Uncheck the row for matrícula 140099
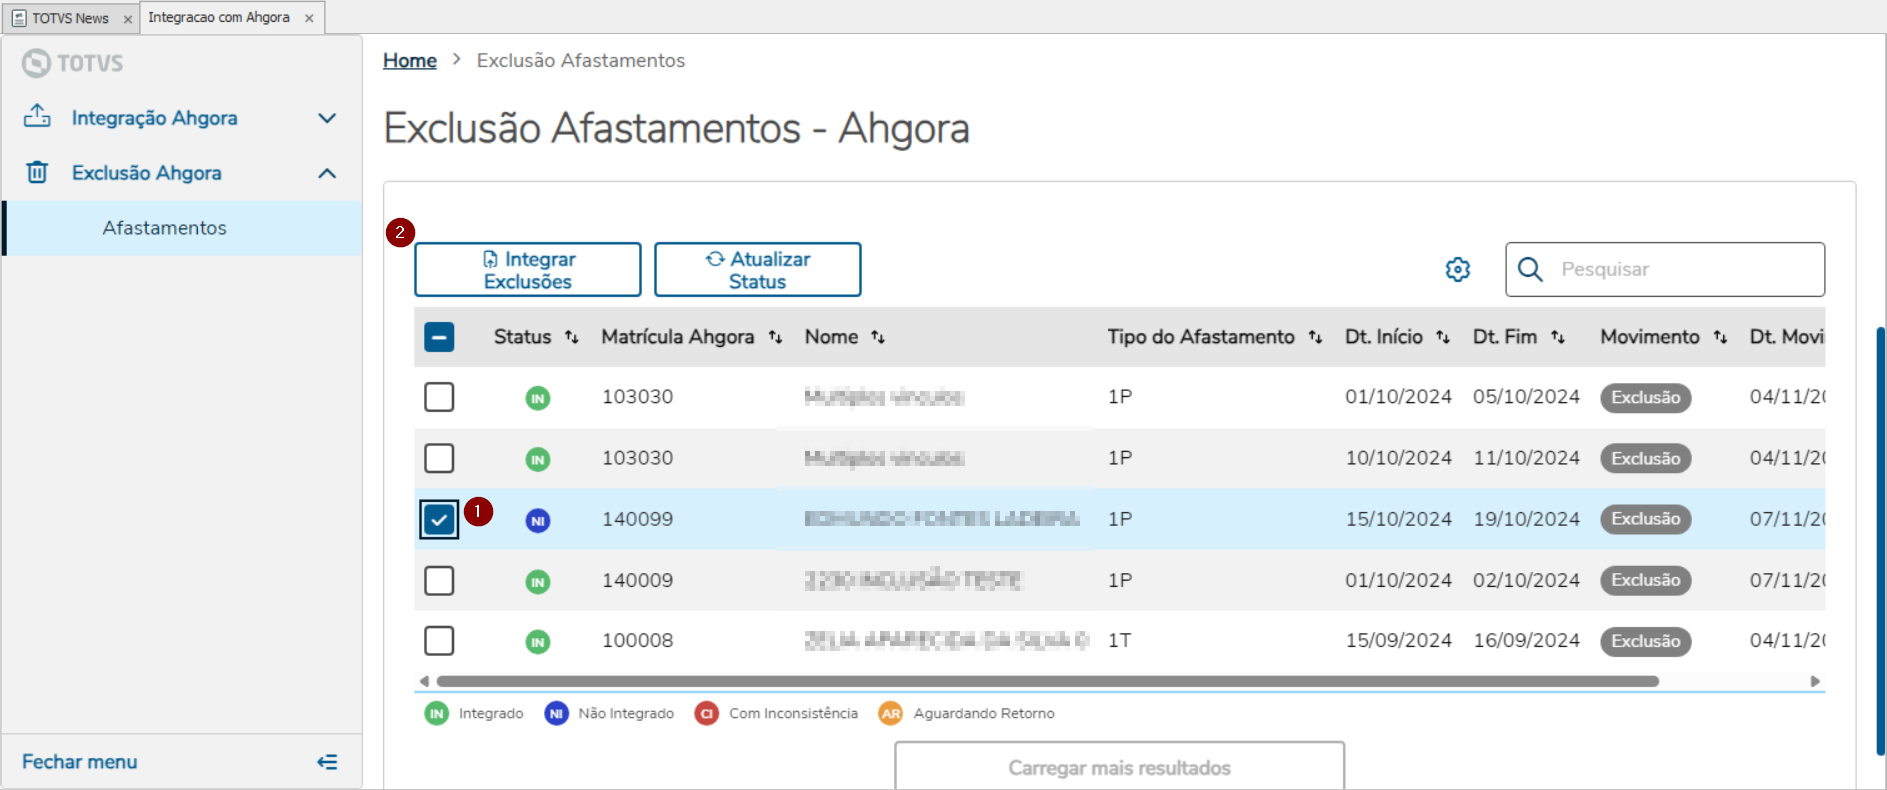This screenshot has width=1887, height=790. tap(439, 519)
